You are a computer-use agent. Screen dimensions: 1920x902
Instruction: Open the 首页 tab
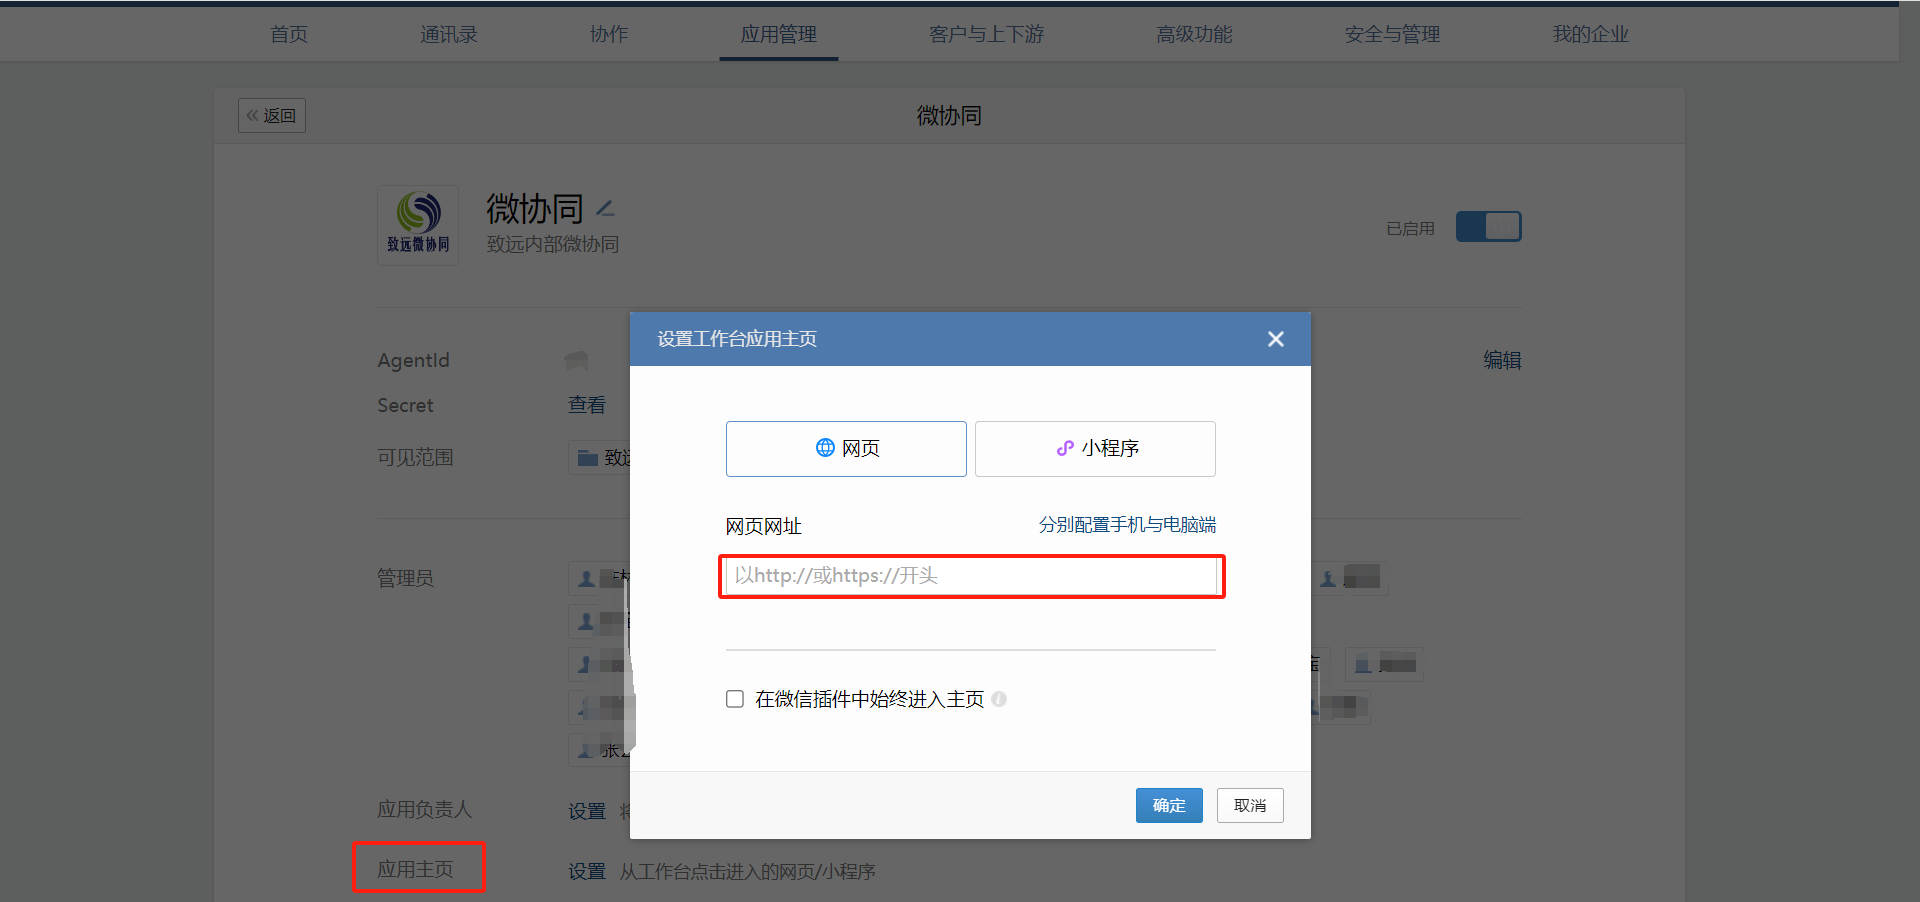tap(289, 34)
